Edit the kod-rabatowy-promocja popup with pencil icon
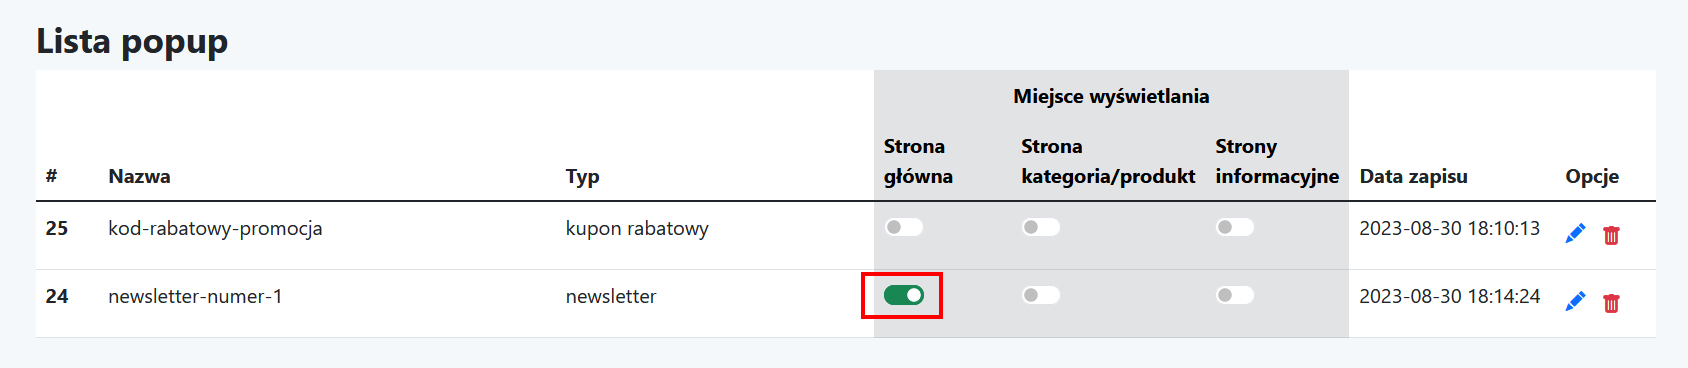 (1575, 234)
